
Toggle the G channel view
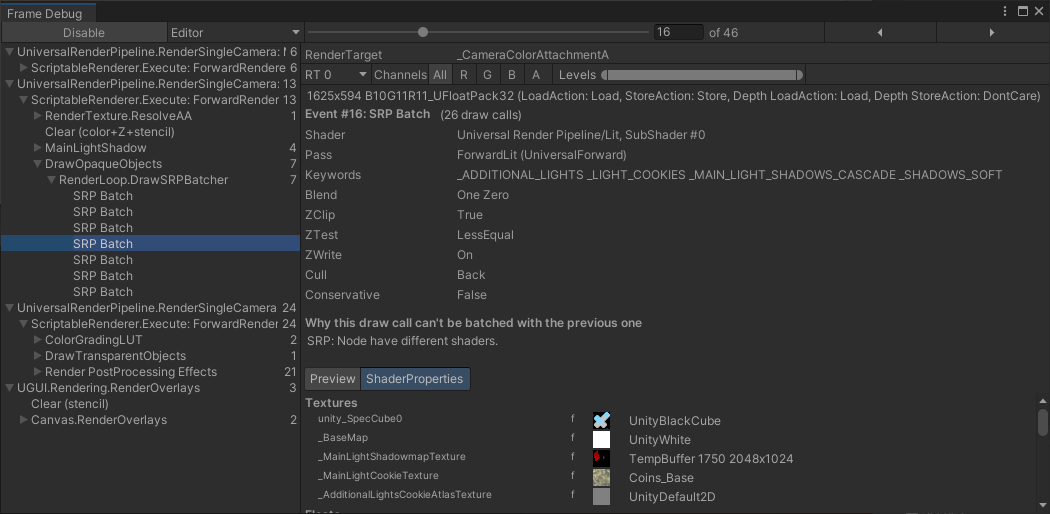(487, 75)
